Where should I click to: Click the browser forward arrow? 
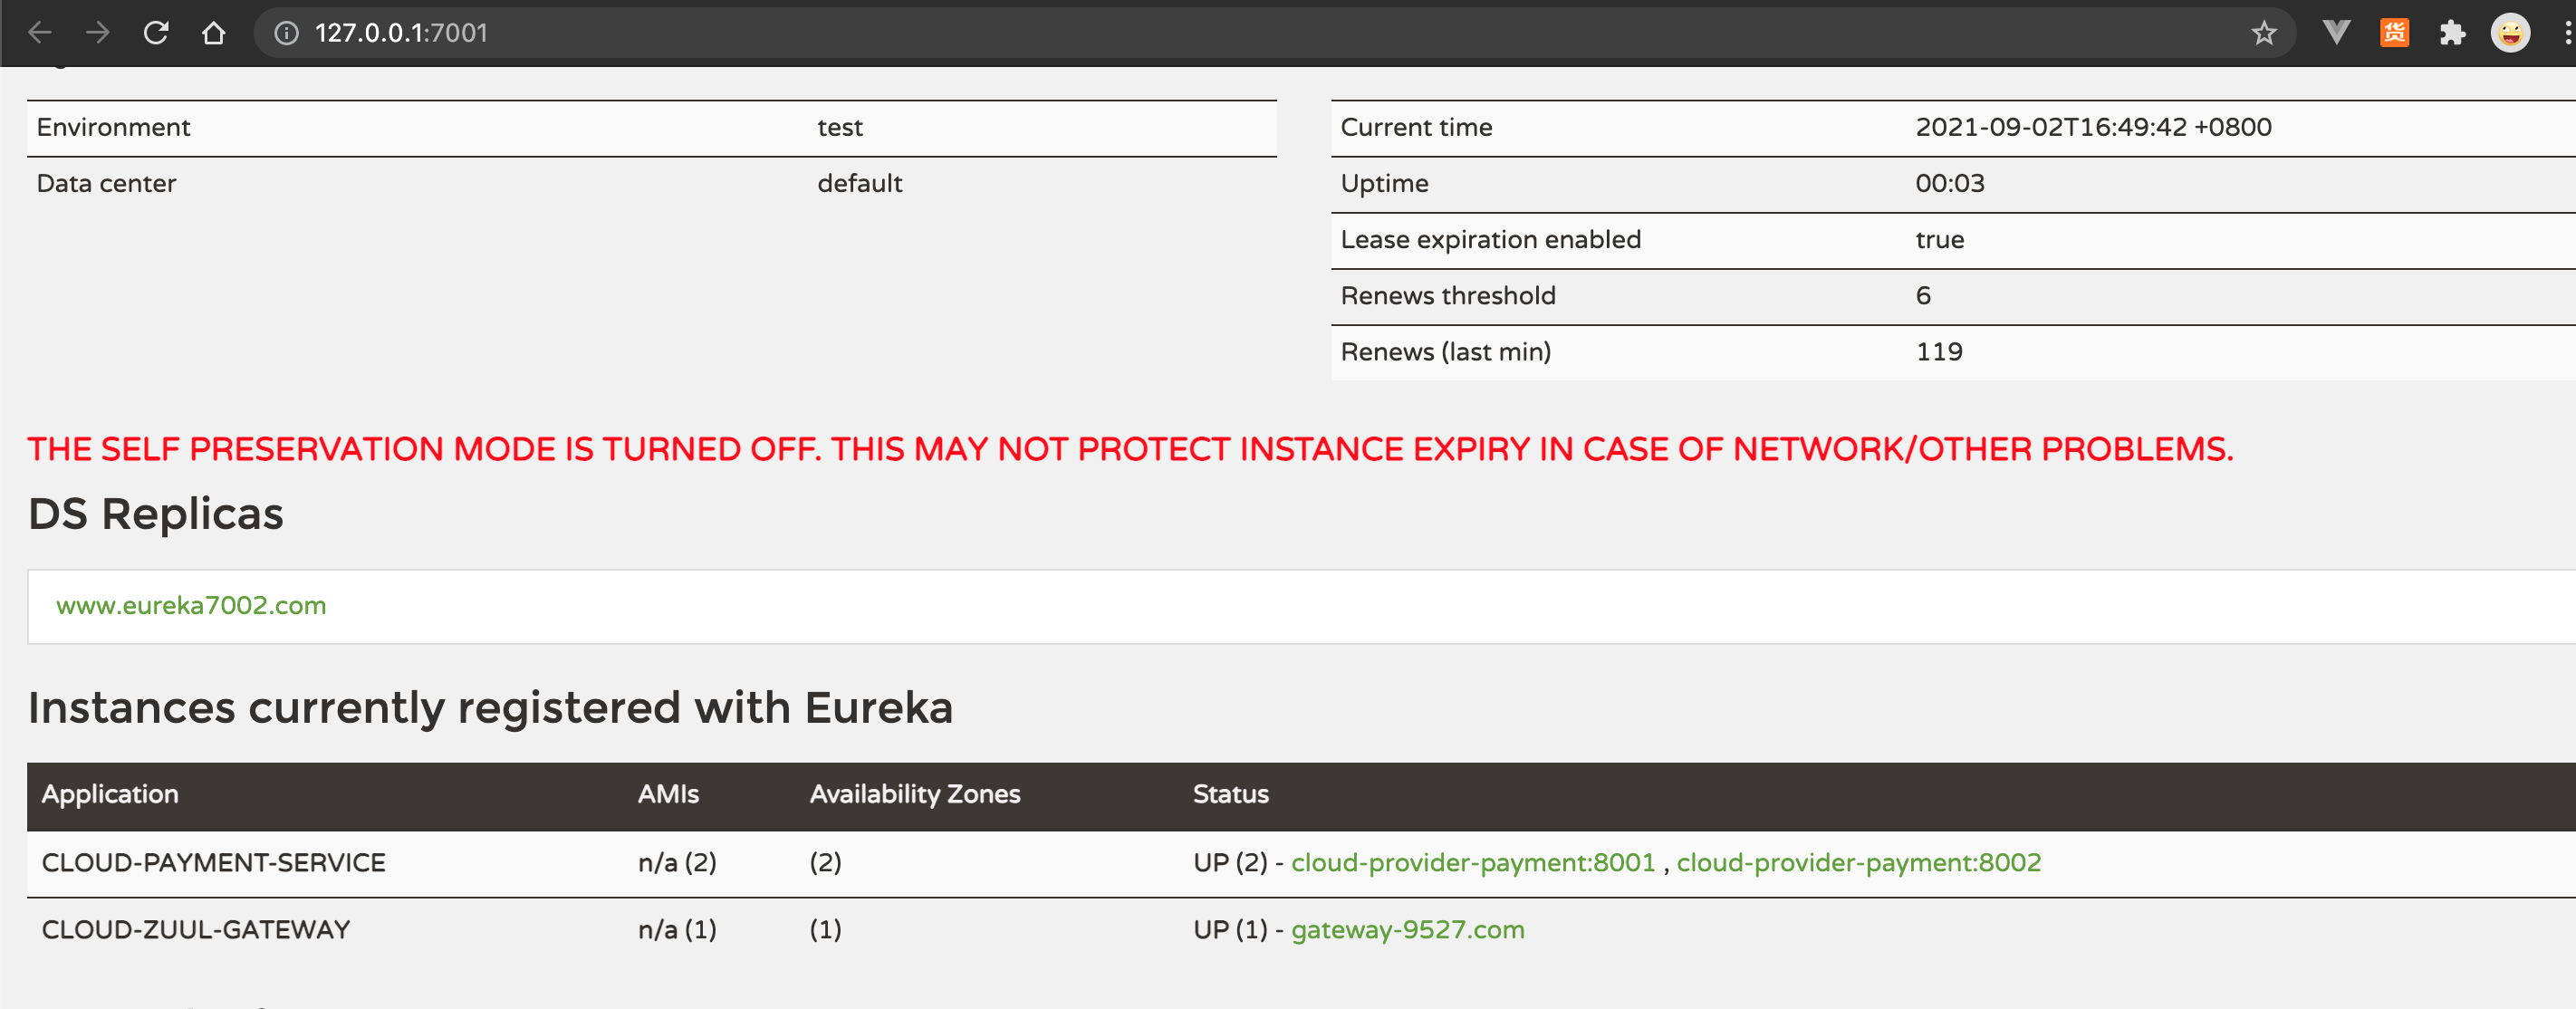point(97,33)
